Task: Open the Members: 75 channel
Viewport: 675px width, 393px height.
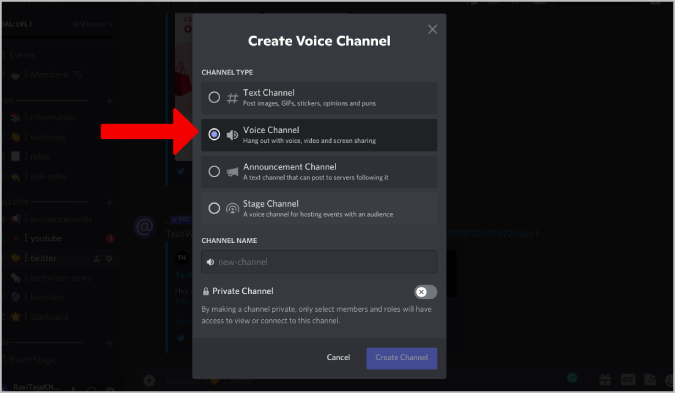Action: 56,74
